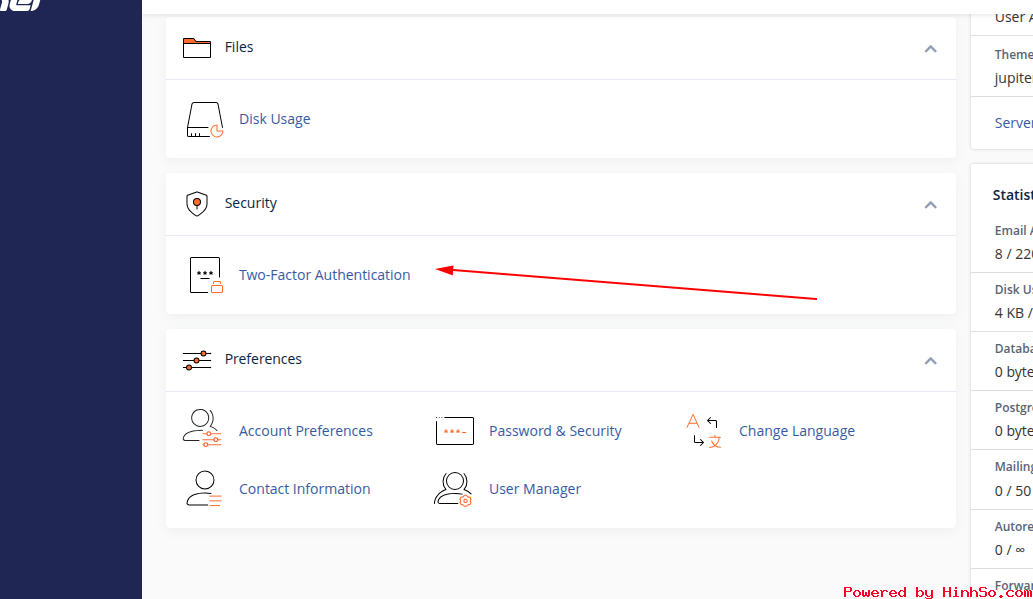Image resolution: width=1033 pixels, height=599 pixels.
Task: Collapse the Preferences section
Action: click(x=930, y=360)
